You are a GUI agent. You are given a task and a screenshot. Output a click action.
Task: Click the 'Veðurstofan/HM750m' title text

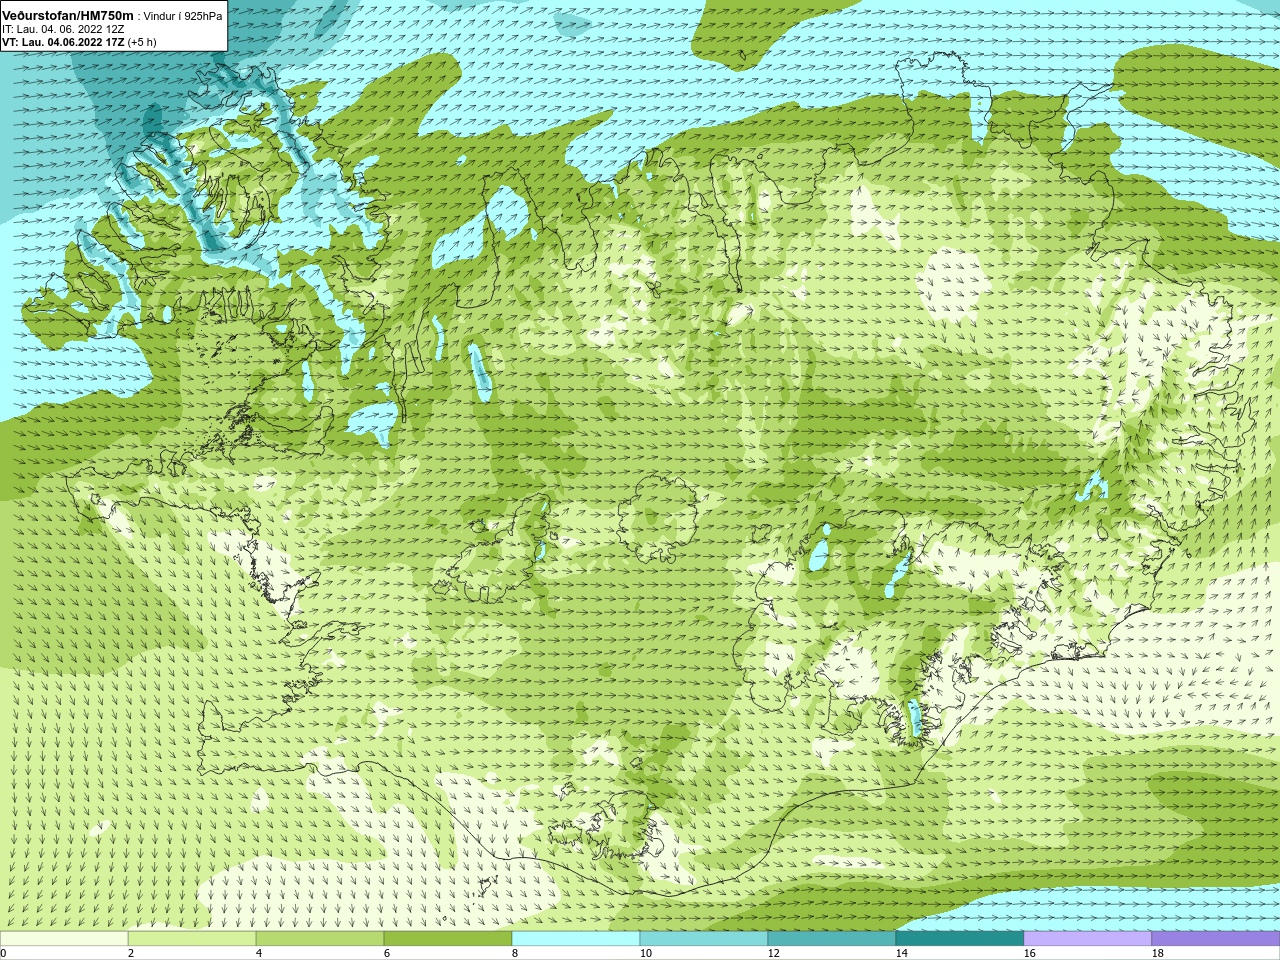[x=67, y=16]
